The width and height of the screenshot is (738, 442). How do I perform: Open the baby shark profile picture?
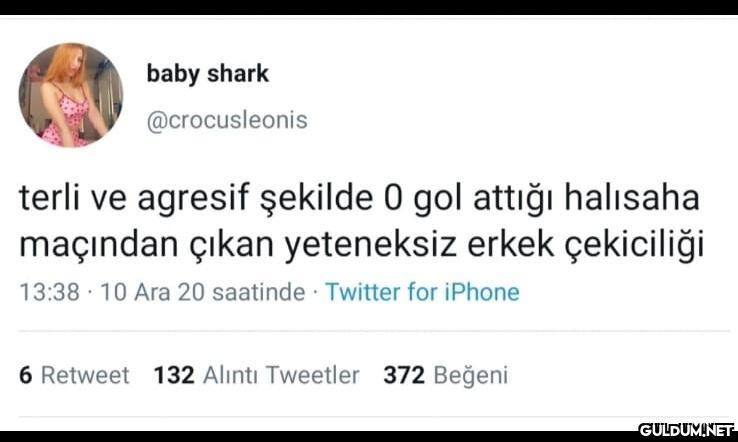(x=71, y=96)
